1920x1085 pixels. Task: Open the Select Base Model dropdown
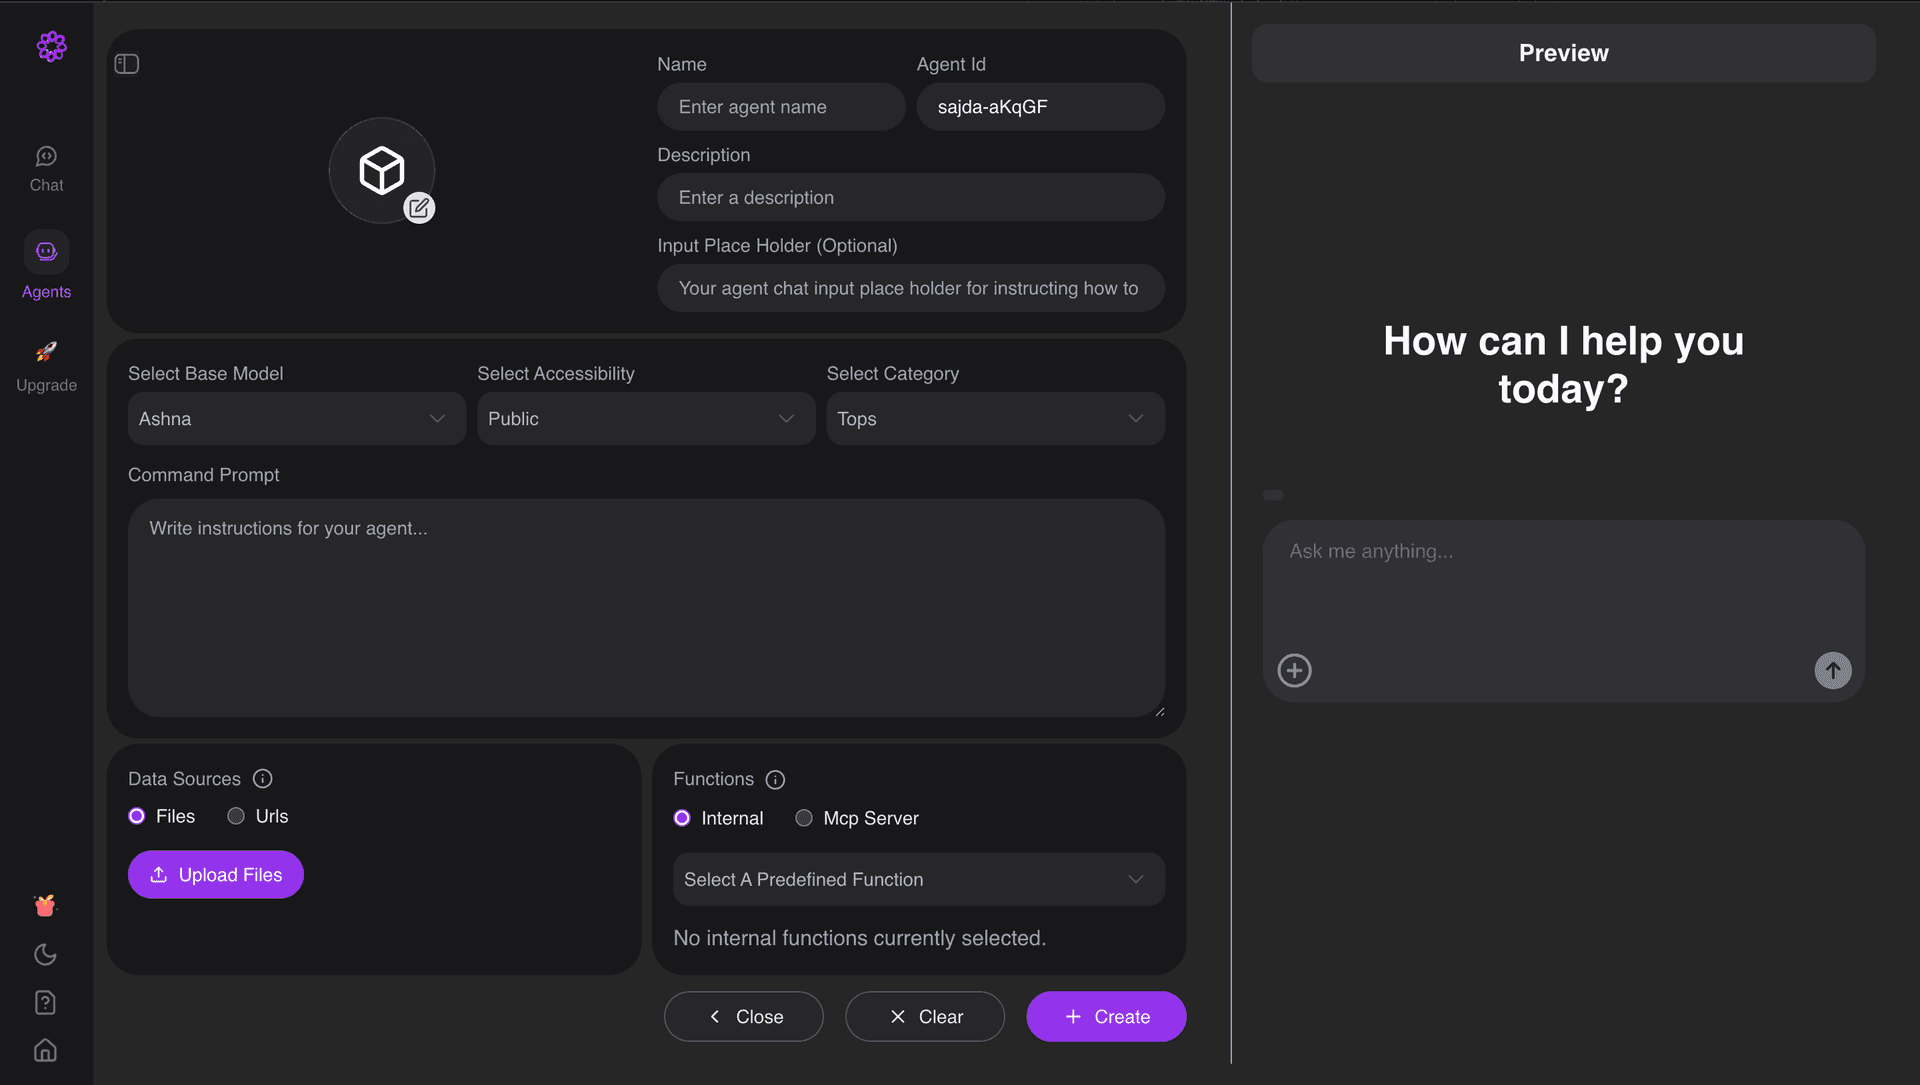(x=296, y=418)
